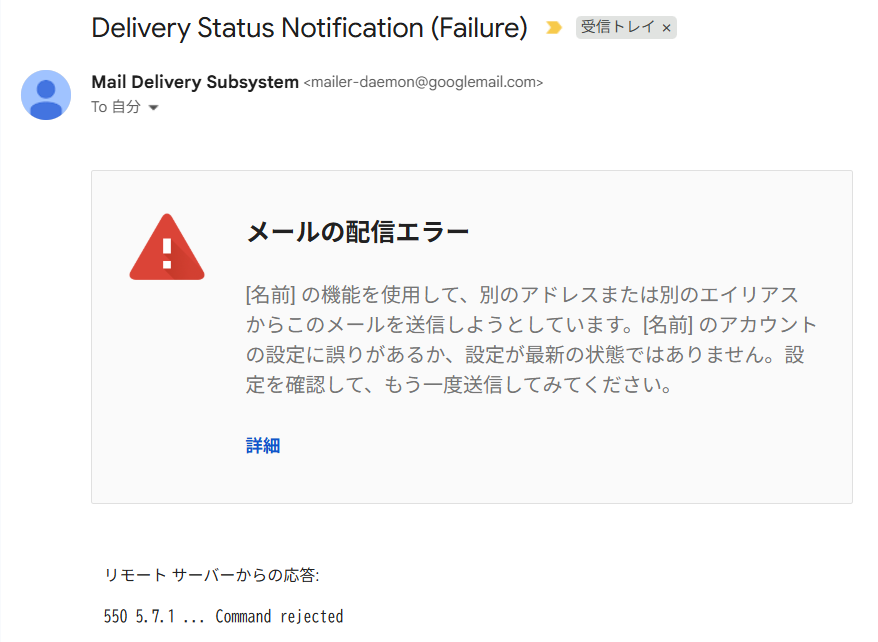Remove the 受信トレイ label with ×
This screenshot has width=878, height=642.
(x=667, y=28)
